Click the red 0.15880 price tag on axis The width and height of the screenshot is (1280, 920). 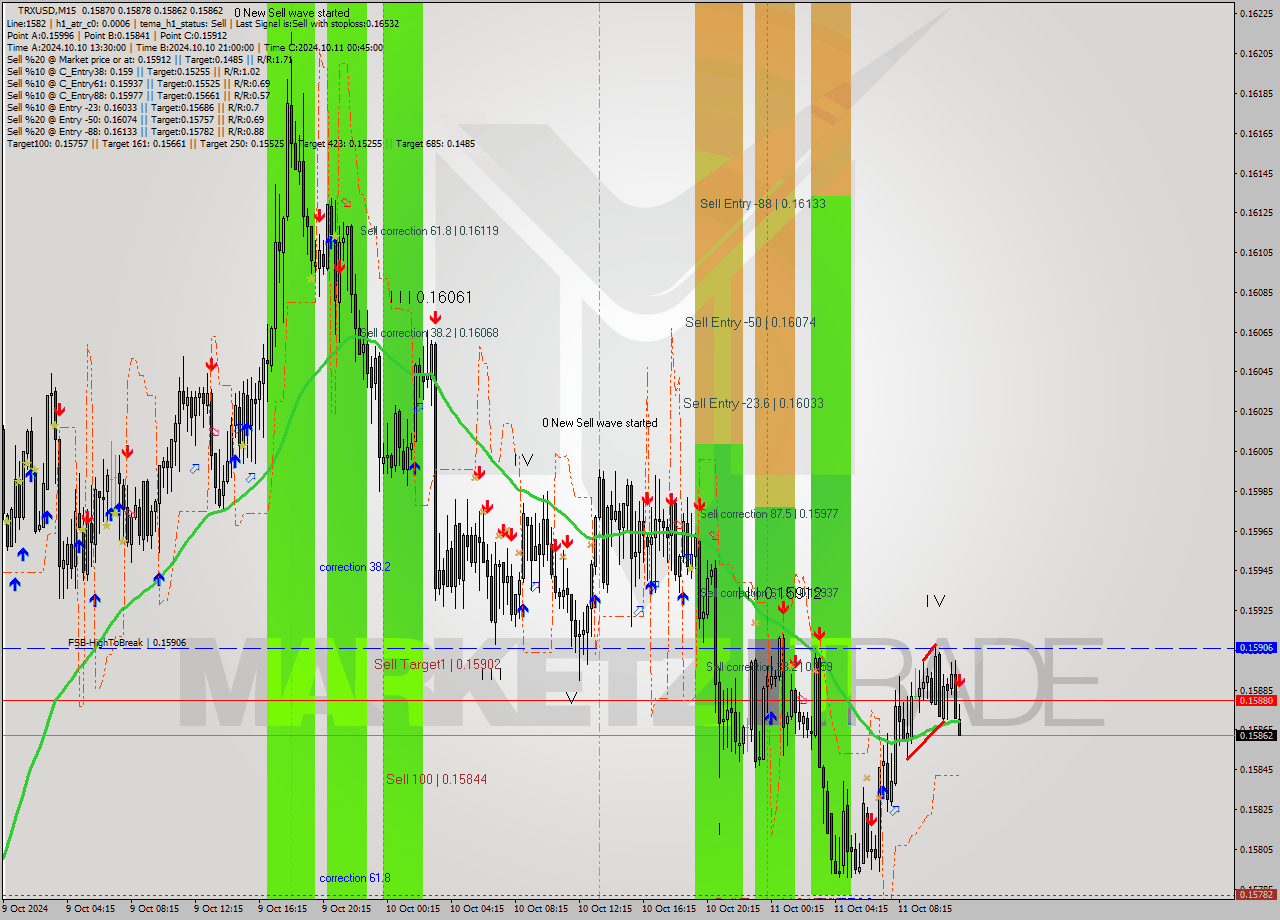click(1257, 700)
